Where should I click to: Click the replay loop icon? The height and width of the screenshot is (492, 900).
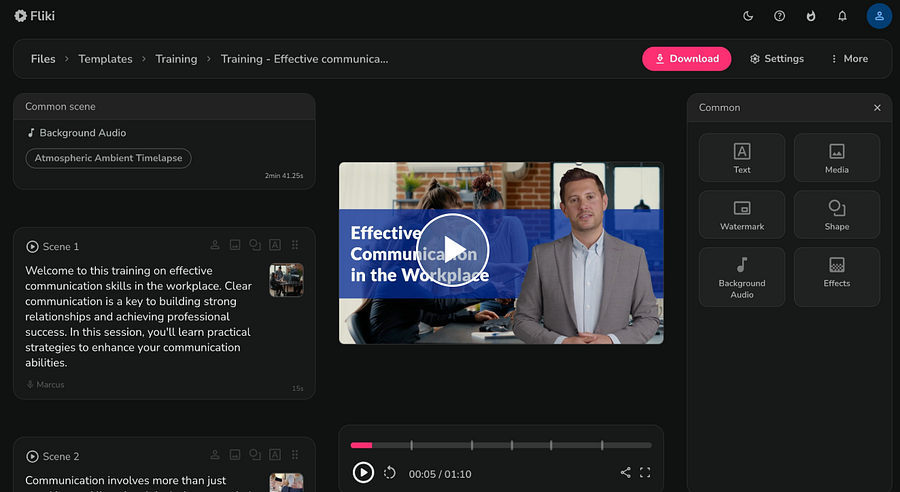(x=390, y=472)
